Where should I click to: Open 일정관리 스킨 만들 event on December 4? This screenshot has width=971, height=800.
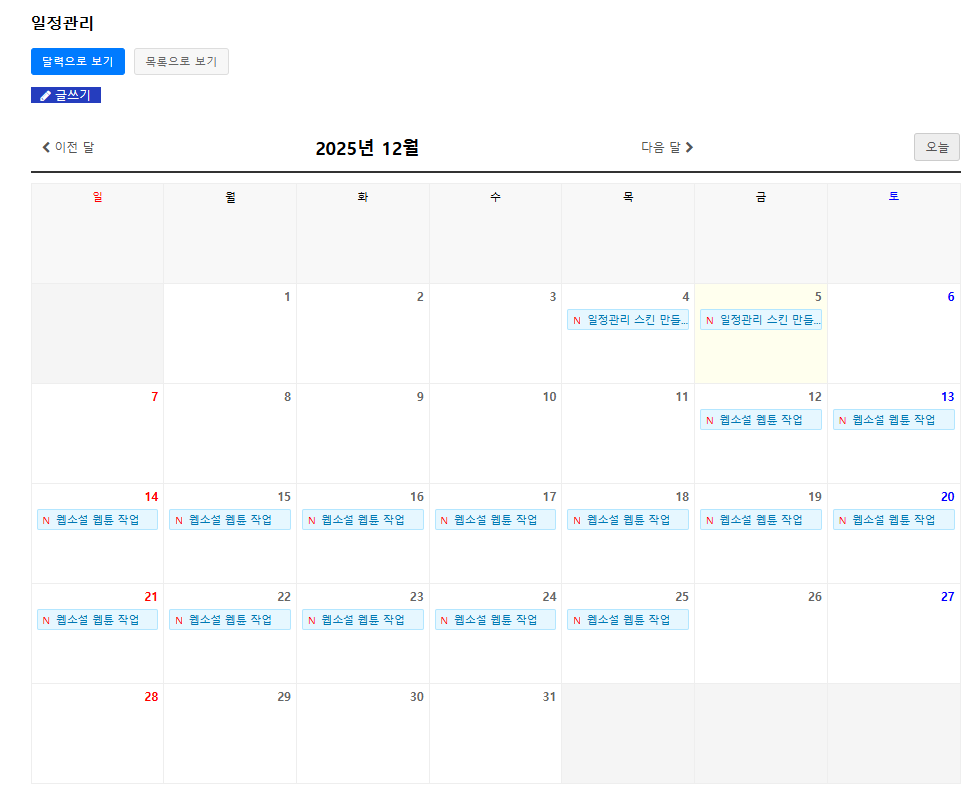(637, 320)
